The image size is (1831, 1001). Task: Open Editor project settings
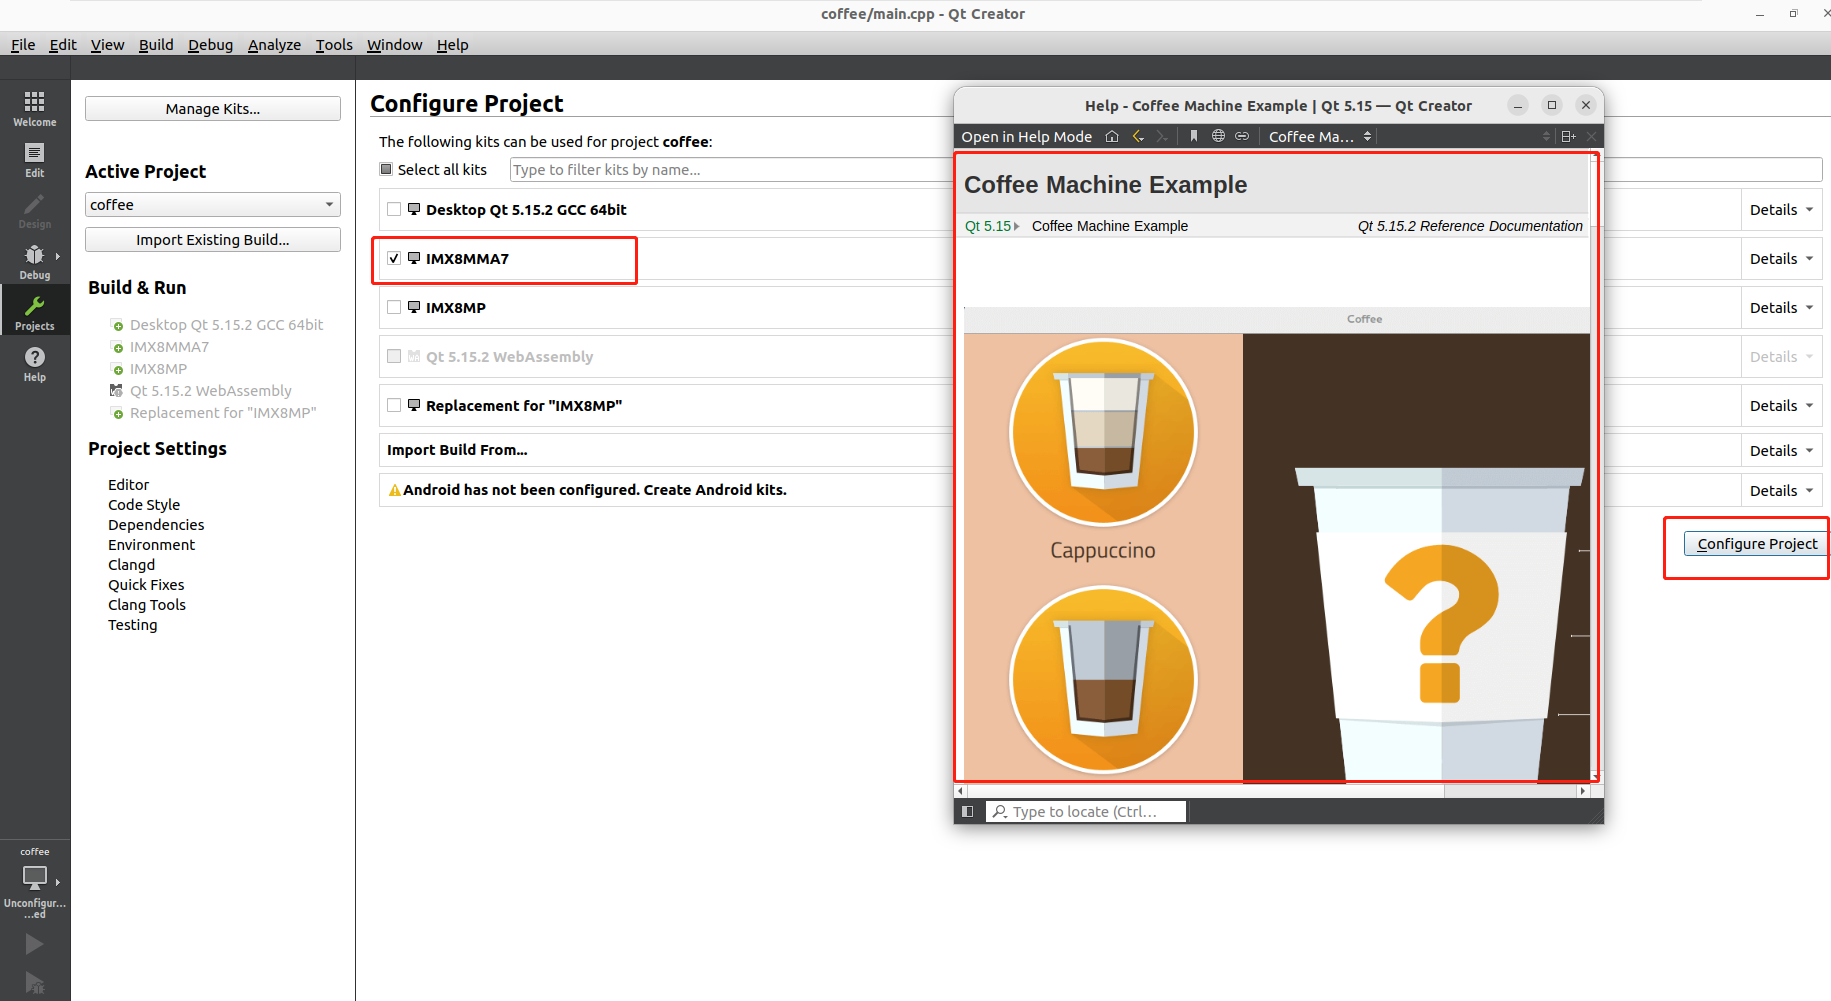(128, 484)
